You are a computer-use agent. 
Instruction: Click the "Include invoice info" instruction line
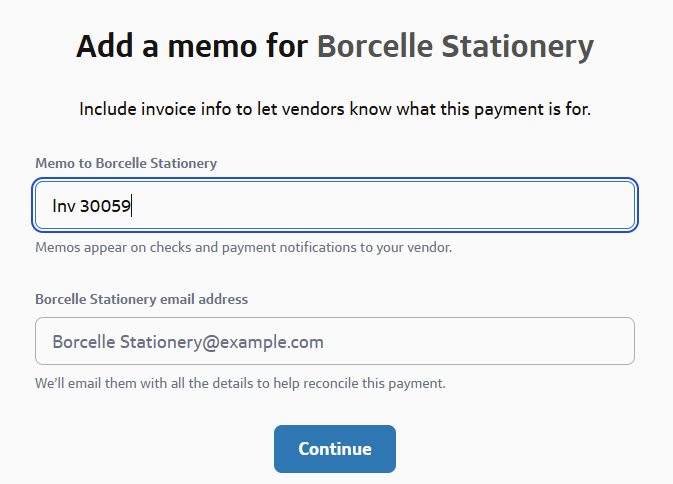[x=335, y=108]
